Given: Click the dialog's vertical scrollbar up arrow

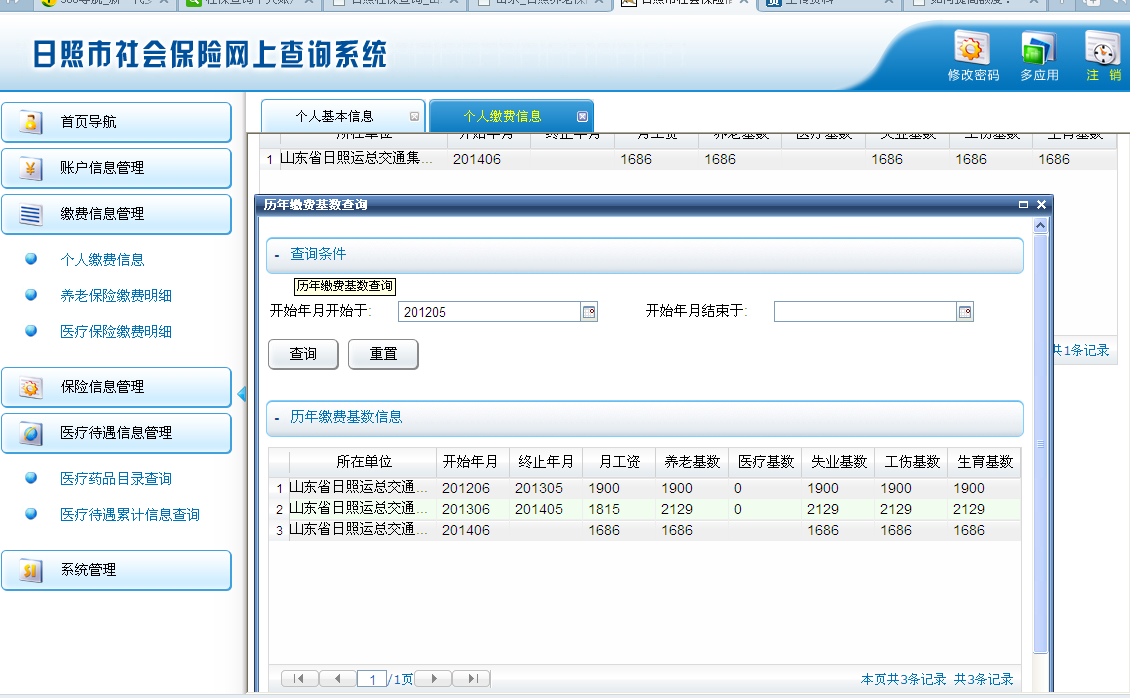Looking at the screenshot, I should pyautogui.click(x=1040, y=226).
